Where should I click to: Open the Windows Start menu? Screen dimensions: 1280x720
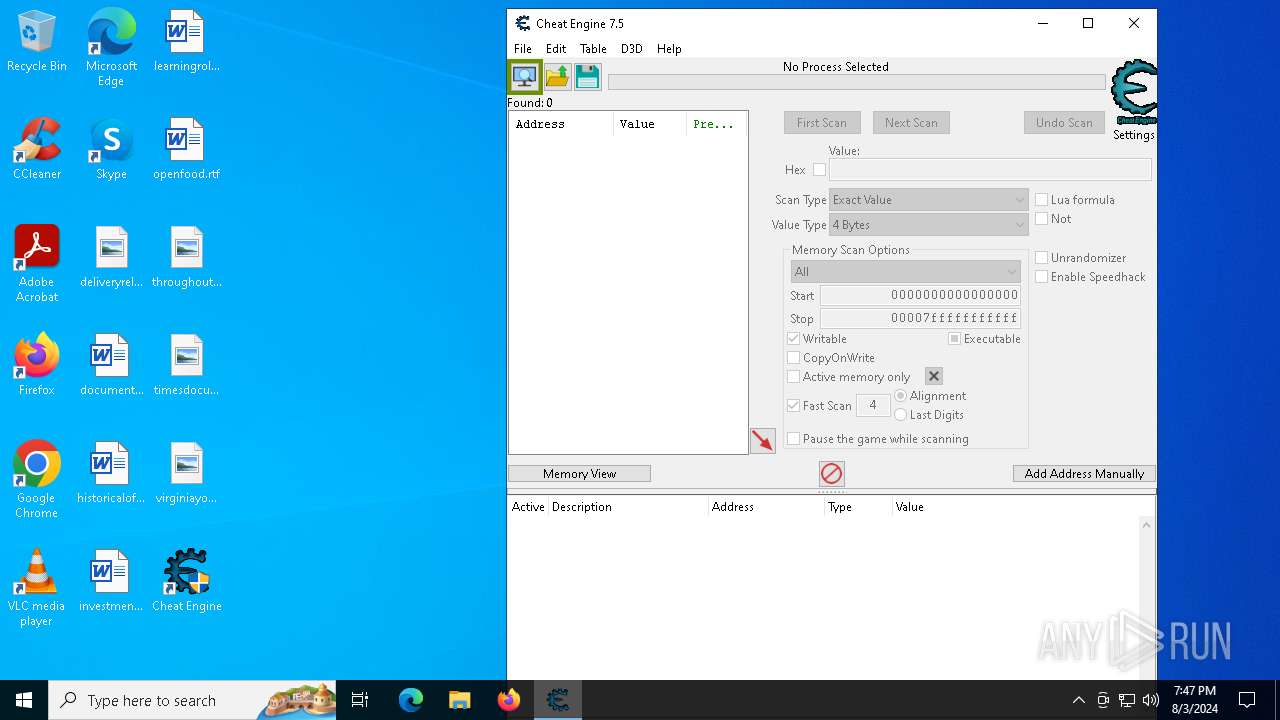click(x=24, y=700)
